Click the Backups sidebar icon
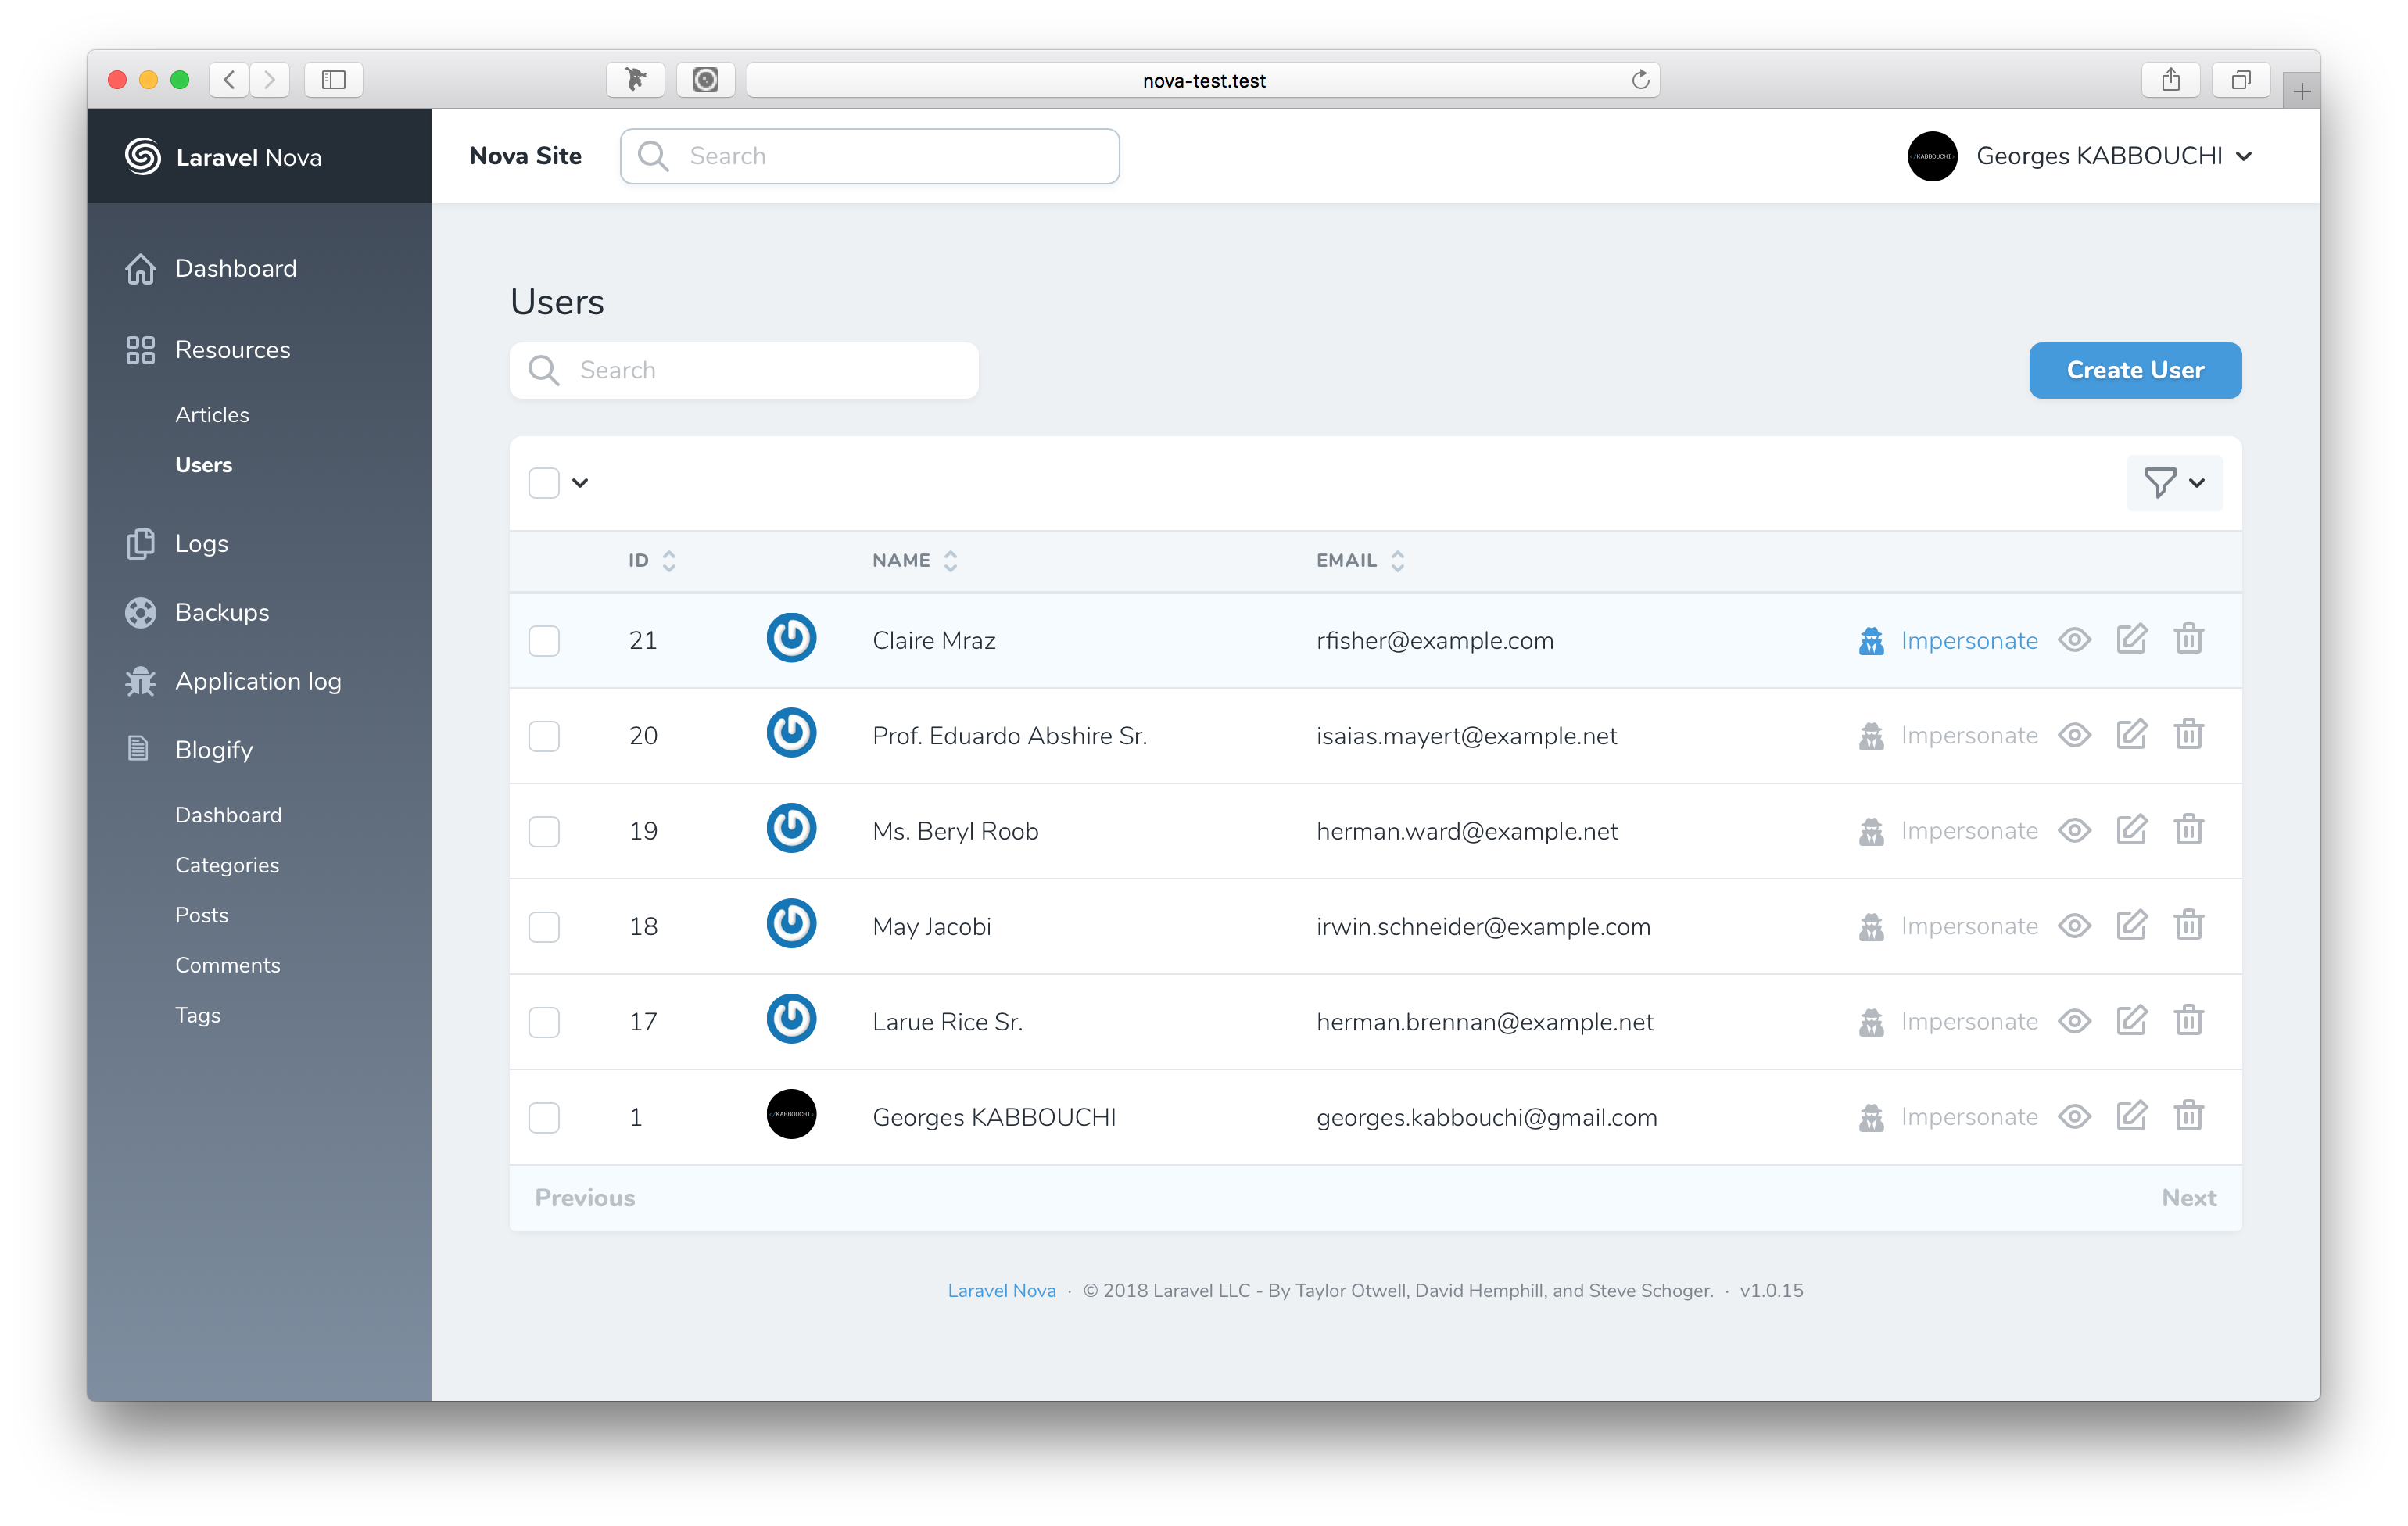This screenshot has width=2408, height=1526. coord(142,612)
